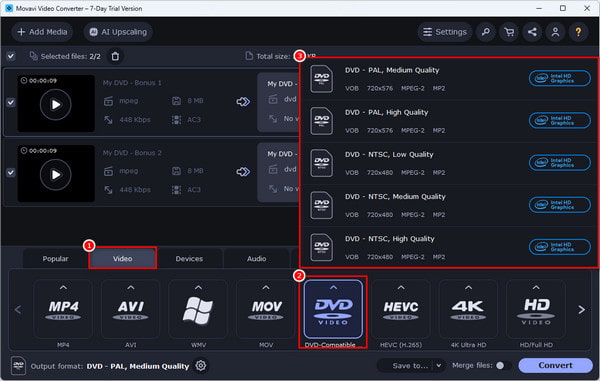Screen dimensions: 600x381
Task: Choose the DVD-Compatible video format icon
Action: coord(333,309)
